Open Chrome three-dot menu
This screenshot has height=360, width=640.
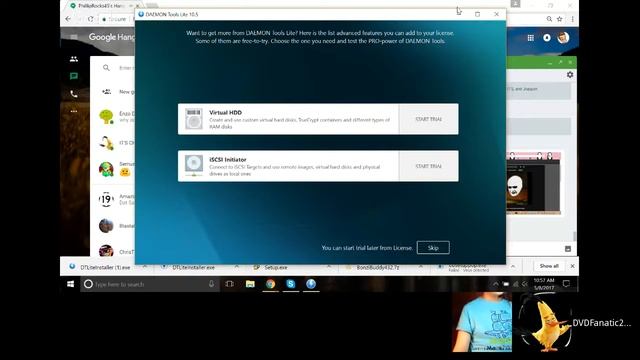(572, 19)
